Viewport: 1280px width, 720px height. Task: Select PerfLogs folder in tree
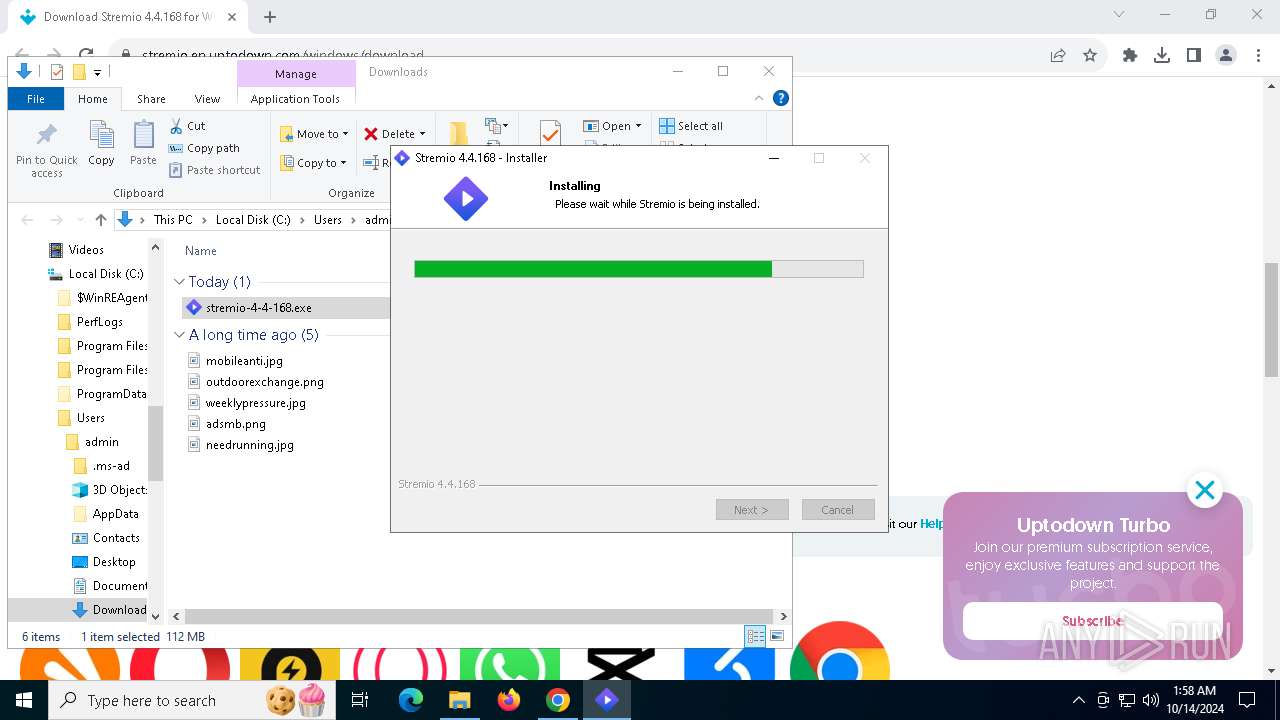100,322
